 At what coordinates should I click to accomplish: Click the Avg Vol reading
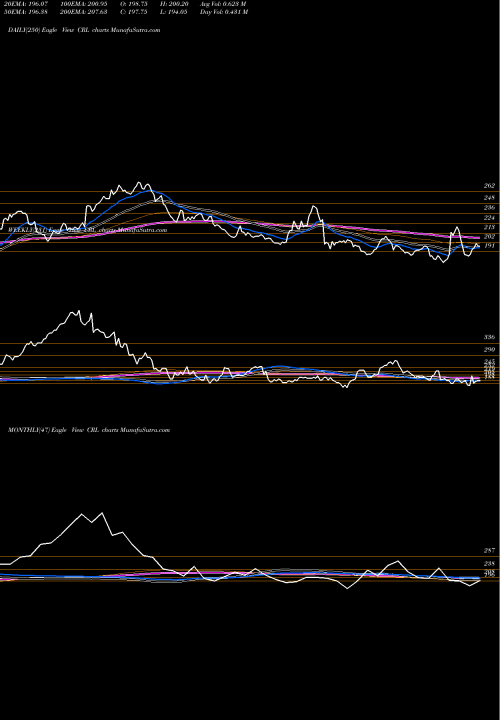[x=224, y=4]
